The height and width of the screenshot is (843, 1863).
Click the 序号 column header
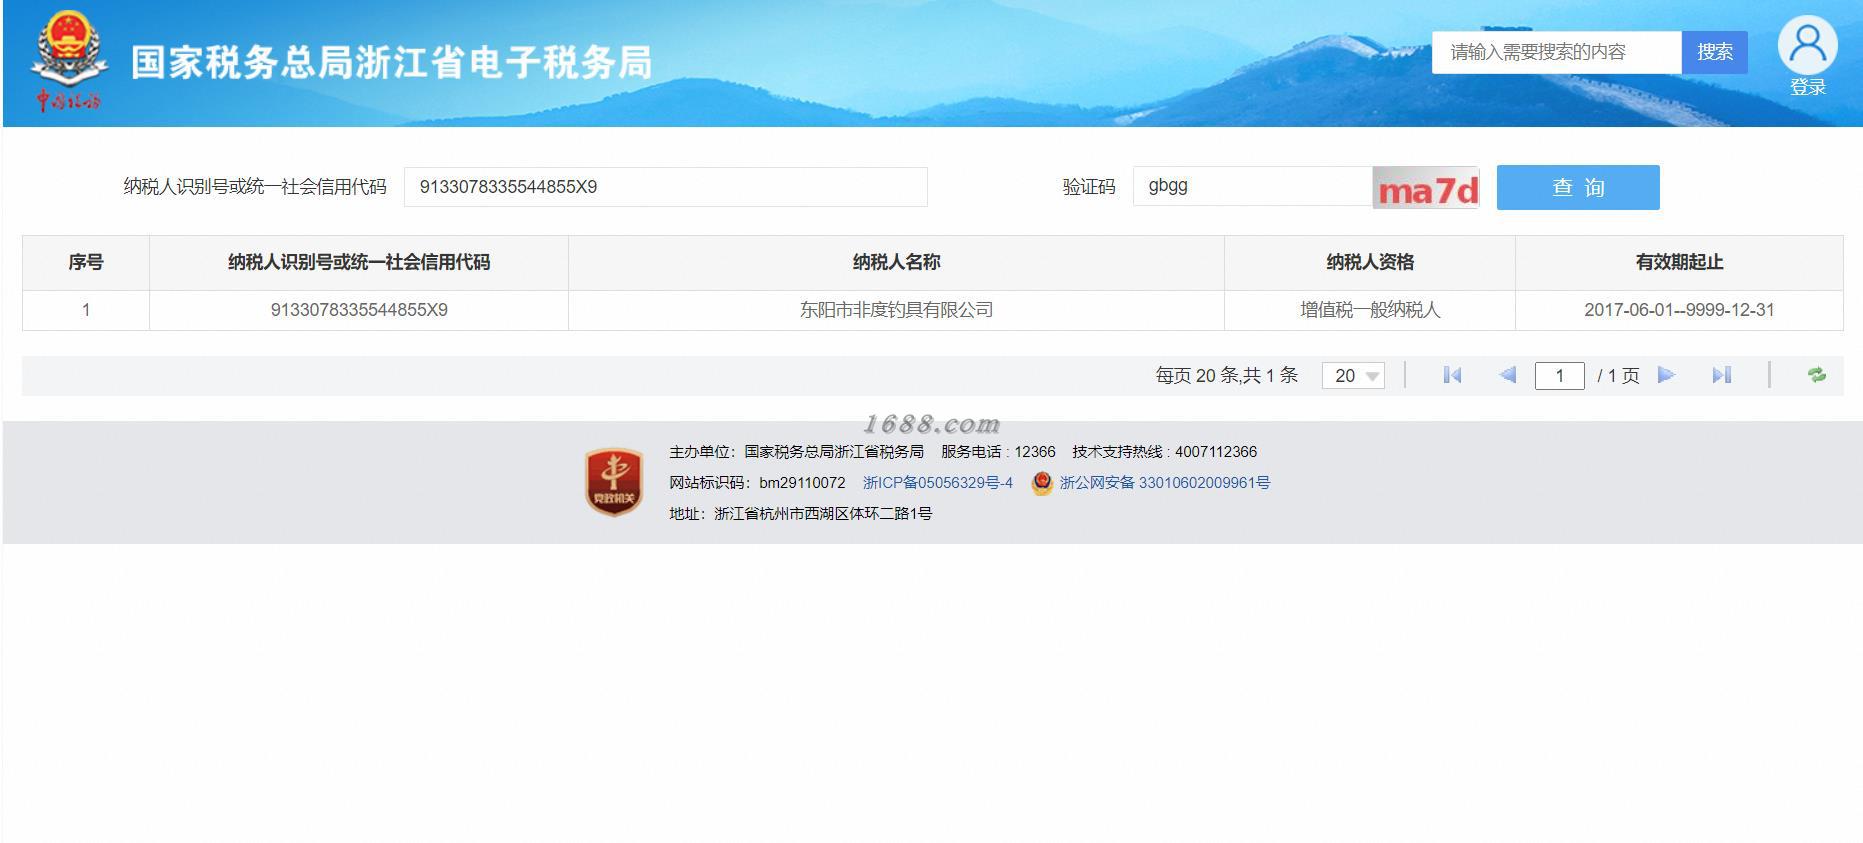(x=86, y=263)
